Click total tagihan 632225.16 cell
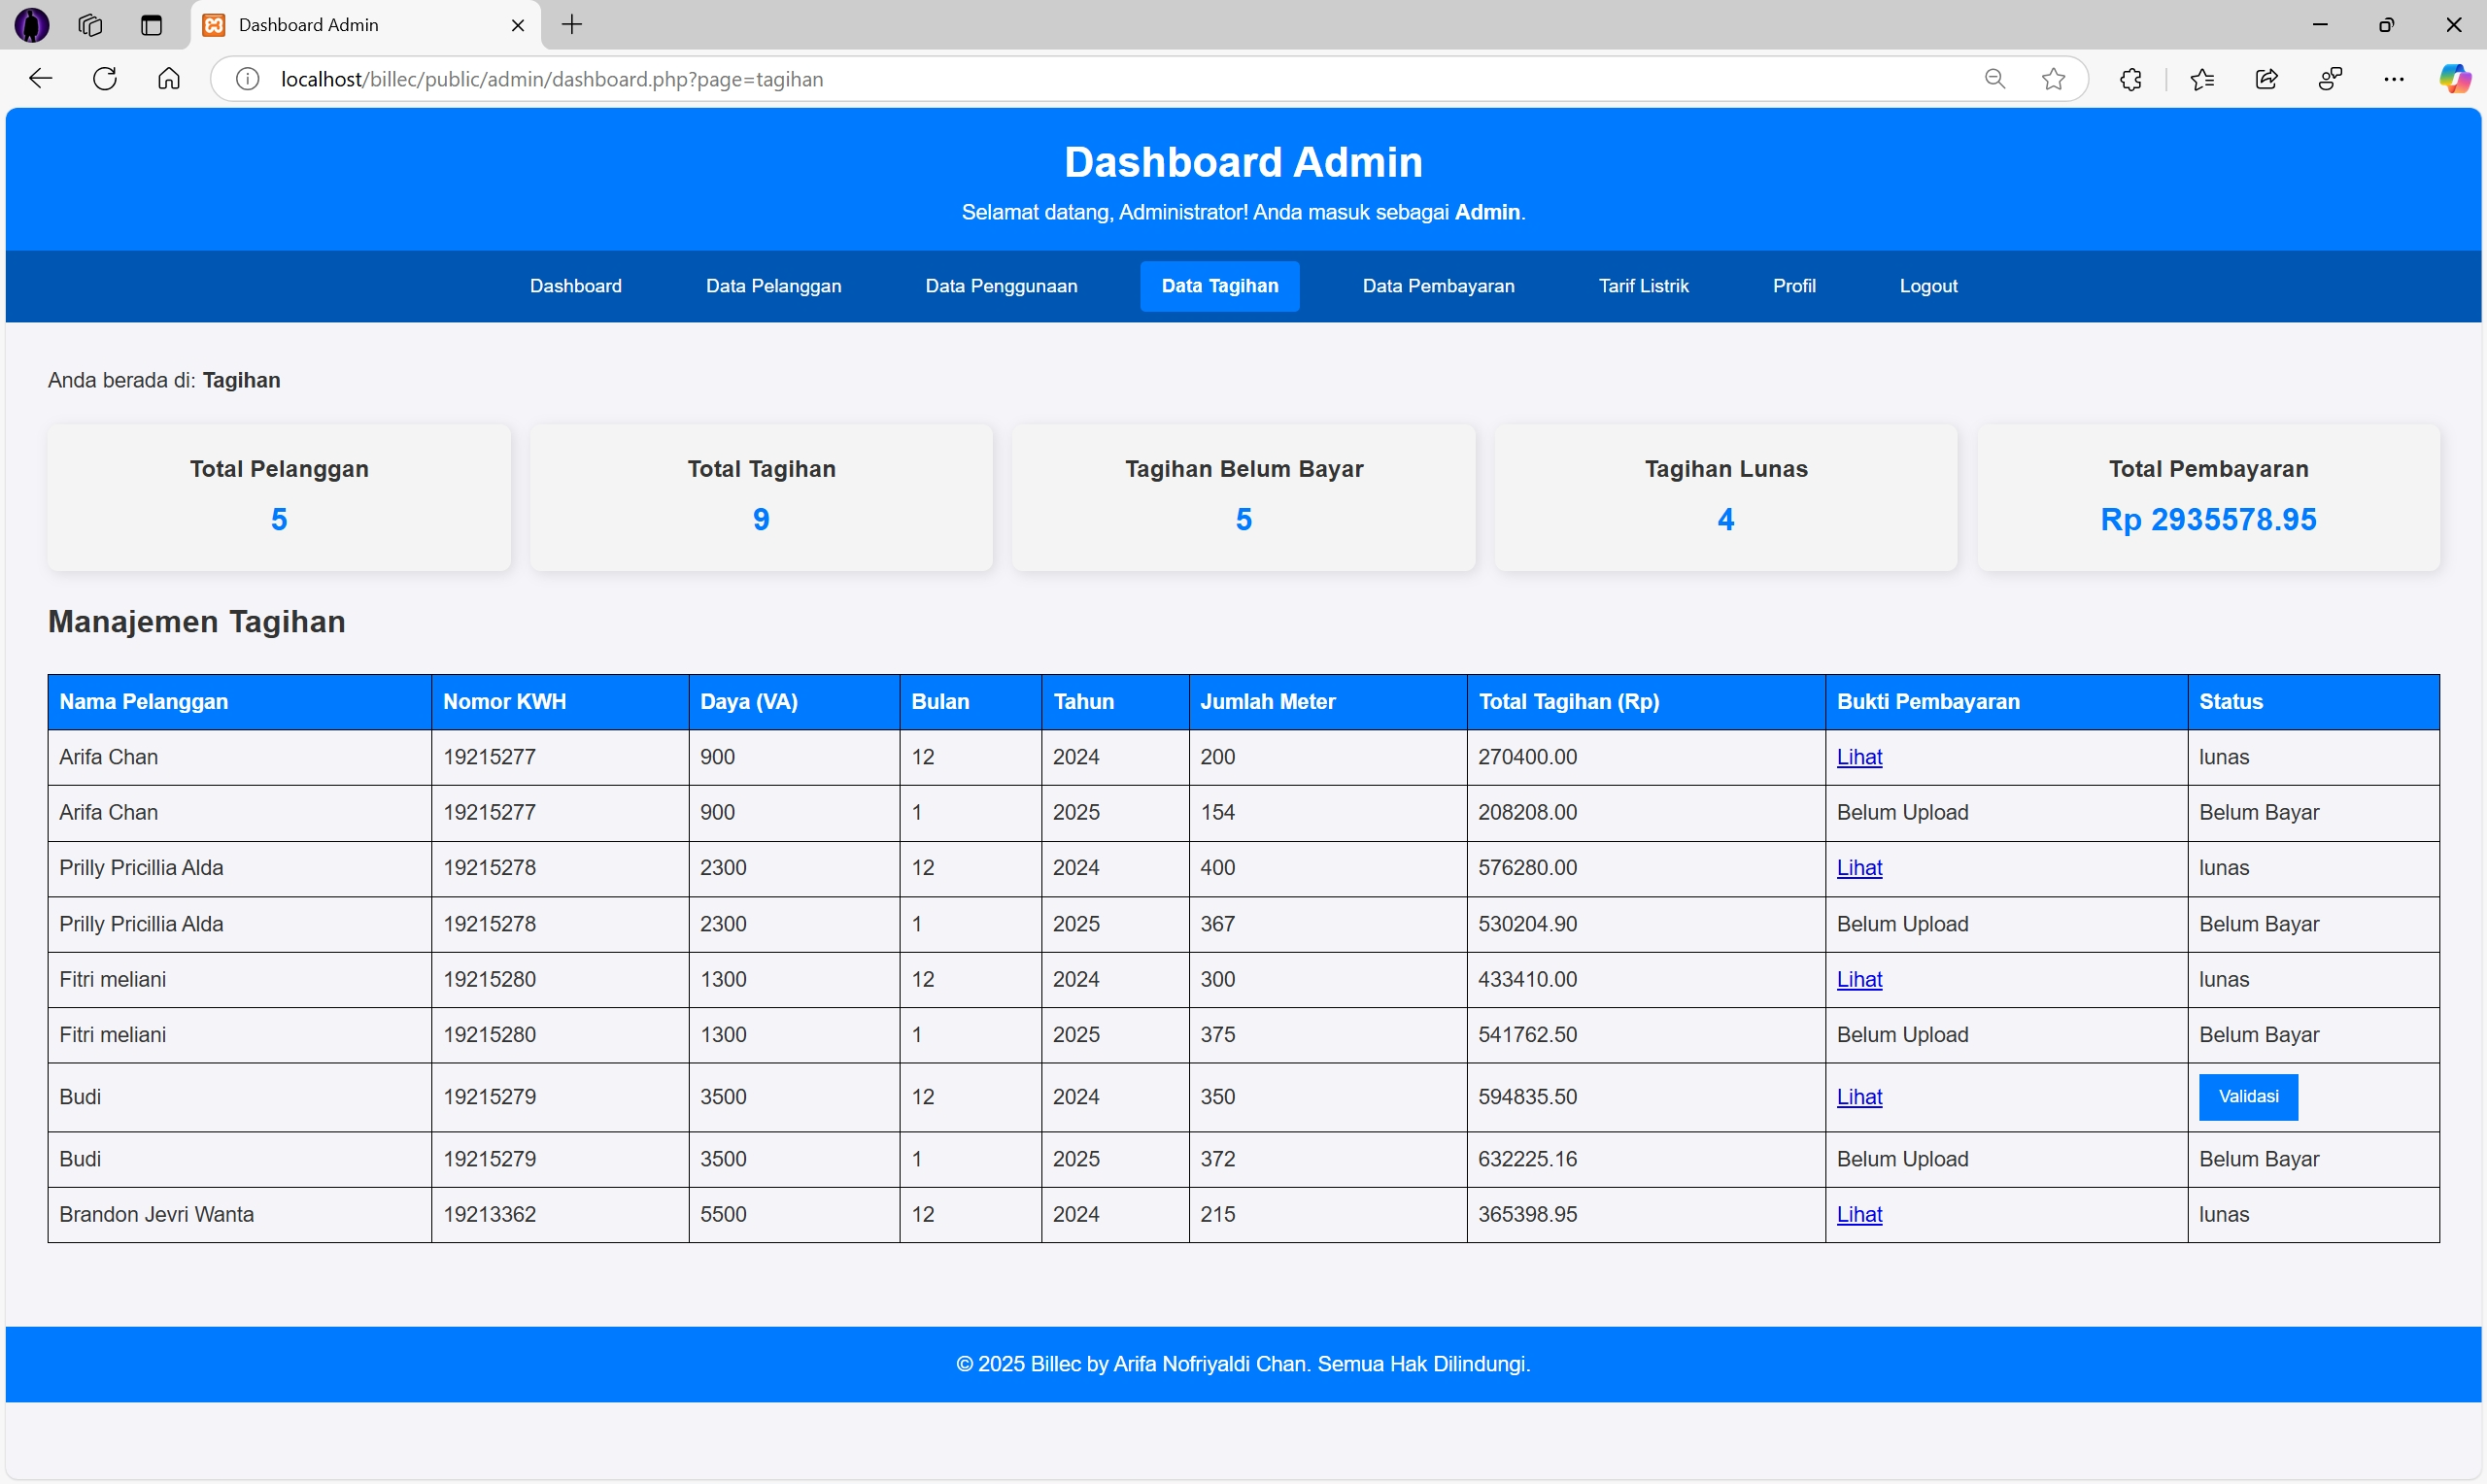 1647,1160
